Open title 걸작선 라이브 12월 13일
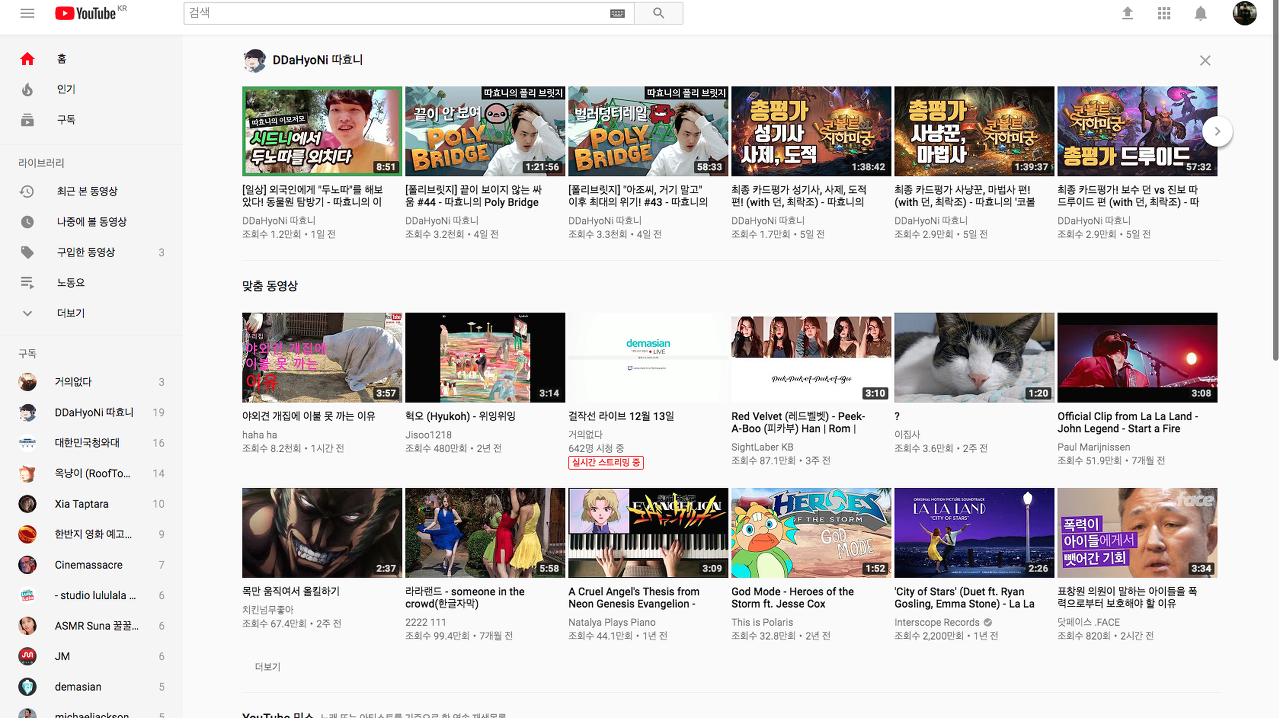The width and height of the screenshot is (1279, 718). point(621,416)
